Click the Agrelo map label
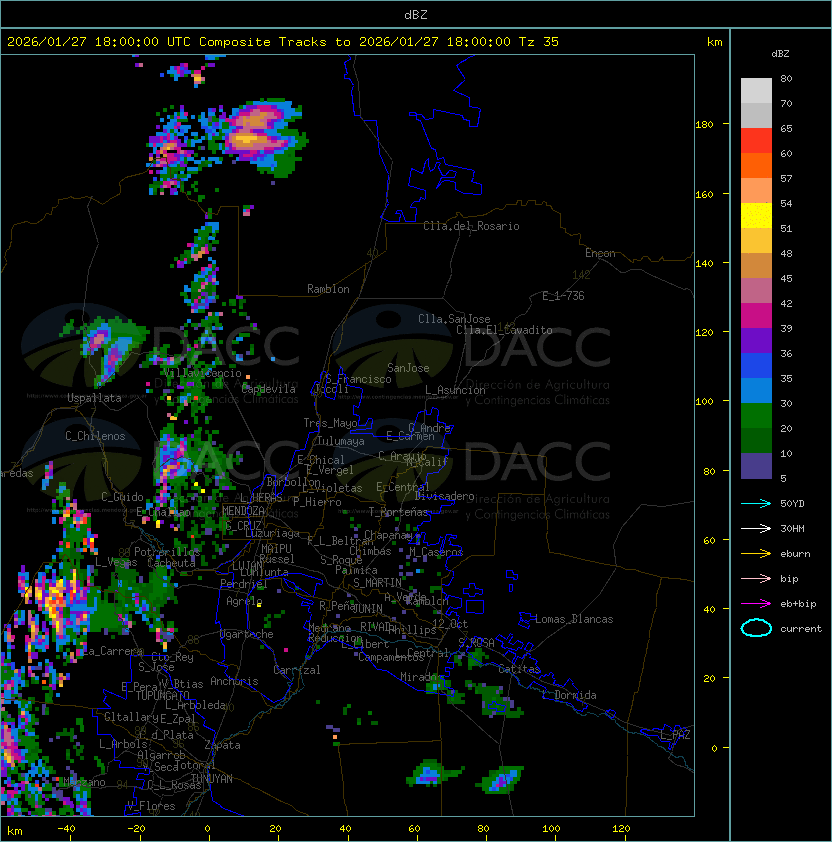The width and height of the screenshot is (832, 842). (x=244, y=601)
